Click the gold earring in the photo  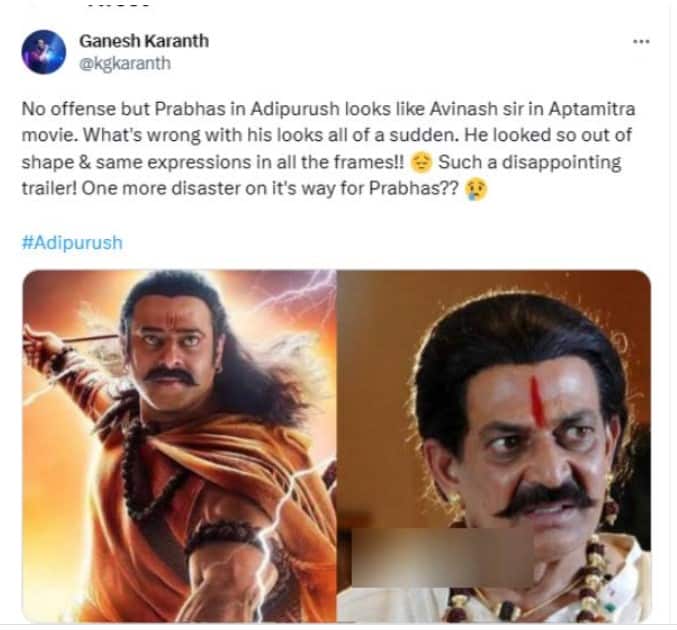click(455, 502)
